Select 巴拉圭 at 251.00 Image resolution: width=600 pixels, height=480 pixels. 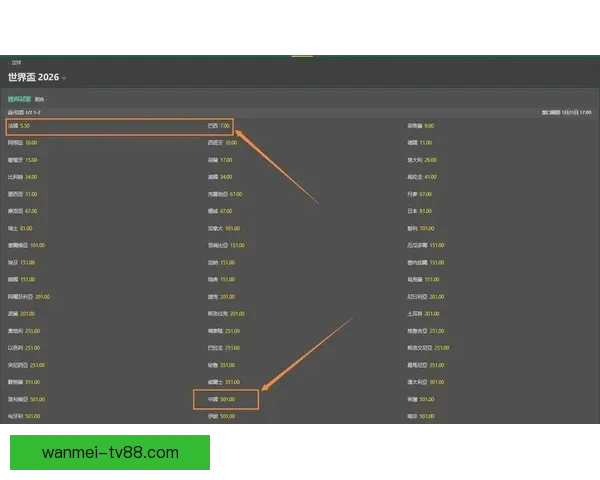pyautogui.click(x=224, y=348)
